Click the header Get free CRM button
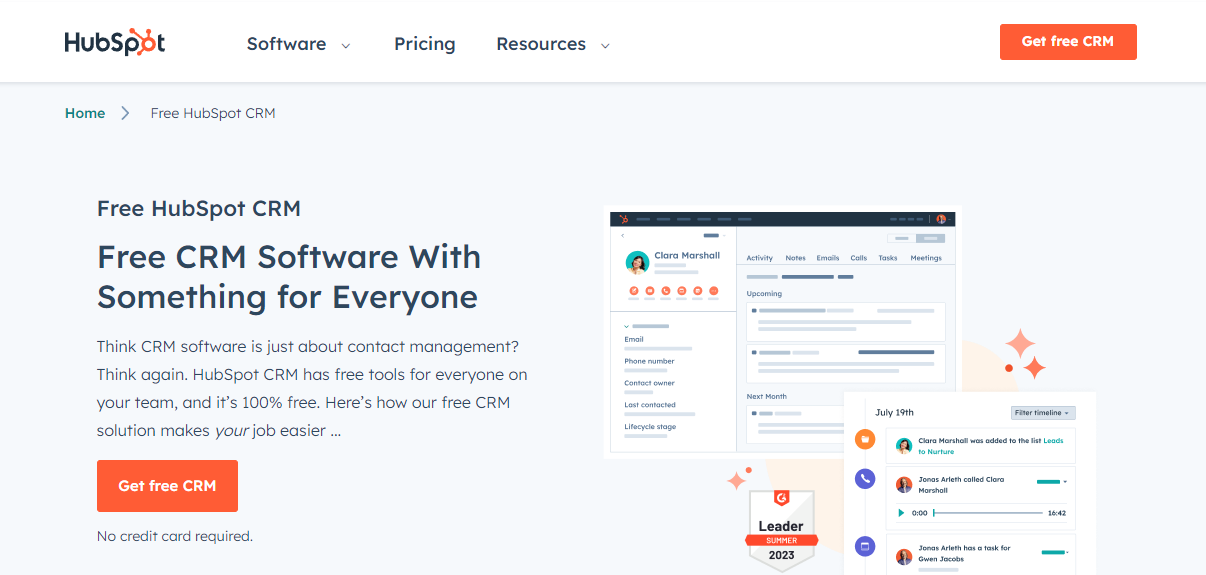Image resolution: width=1206 pixels, height=575 pixels. click(1068, 42)
